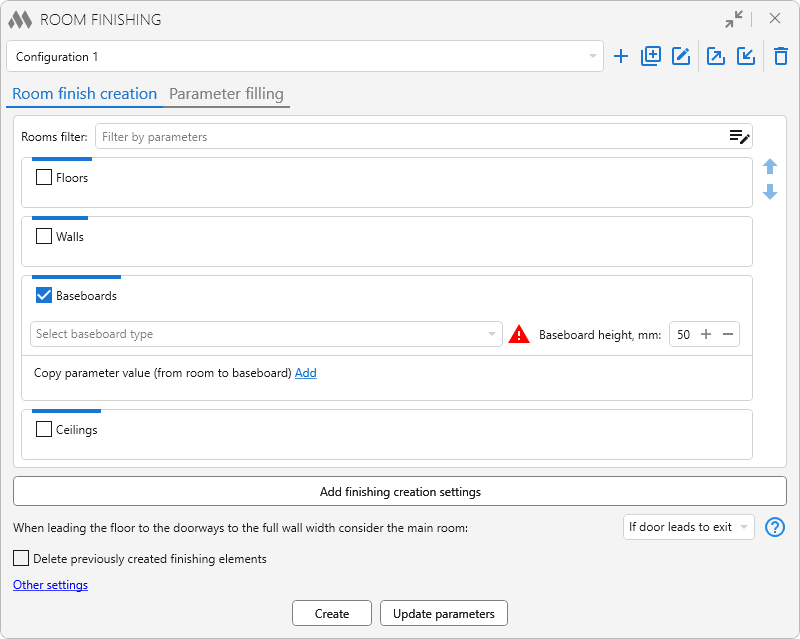Open the rooms filter editor icon

739,137
